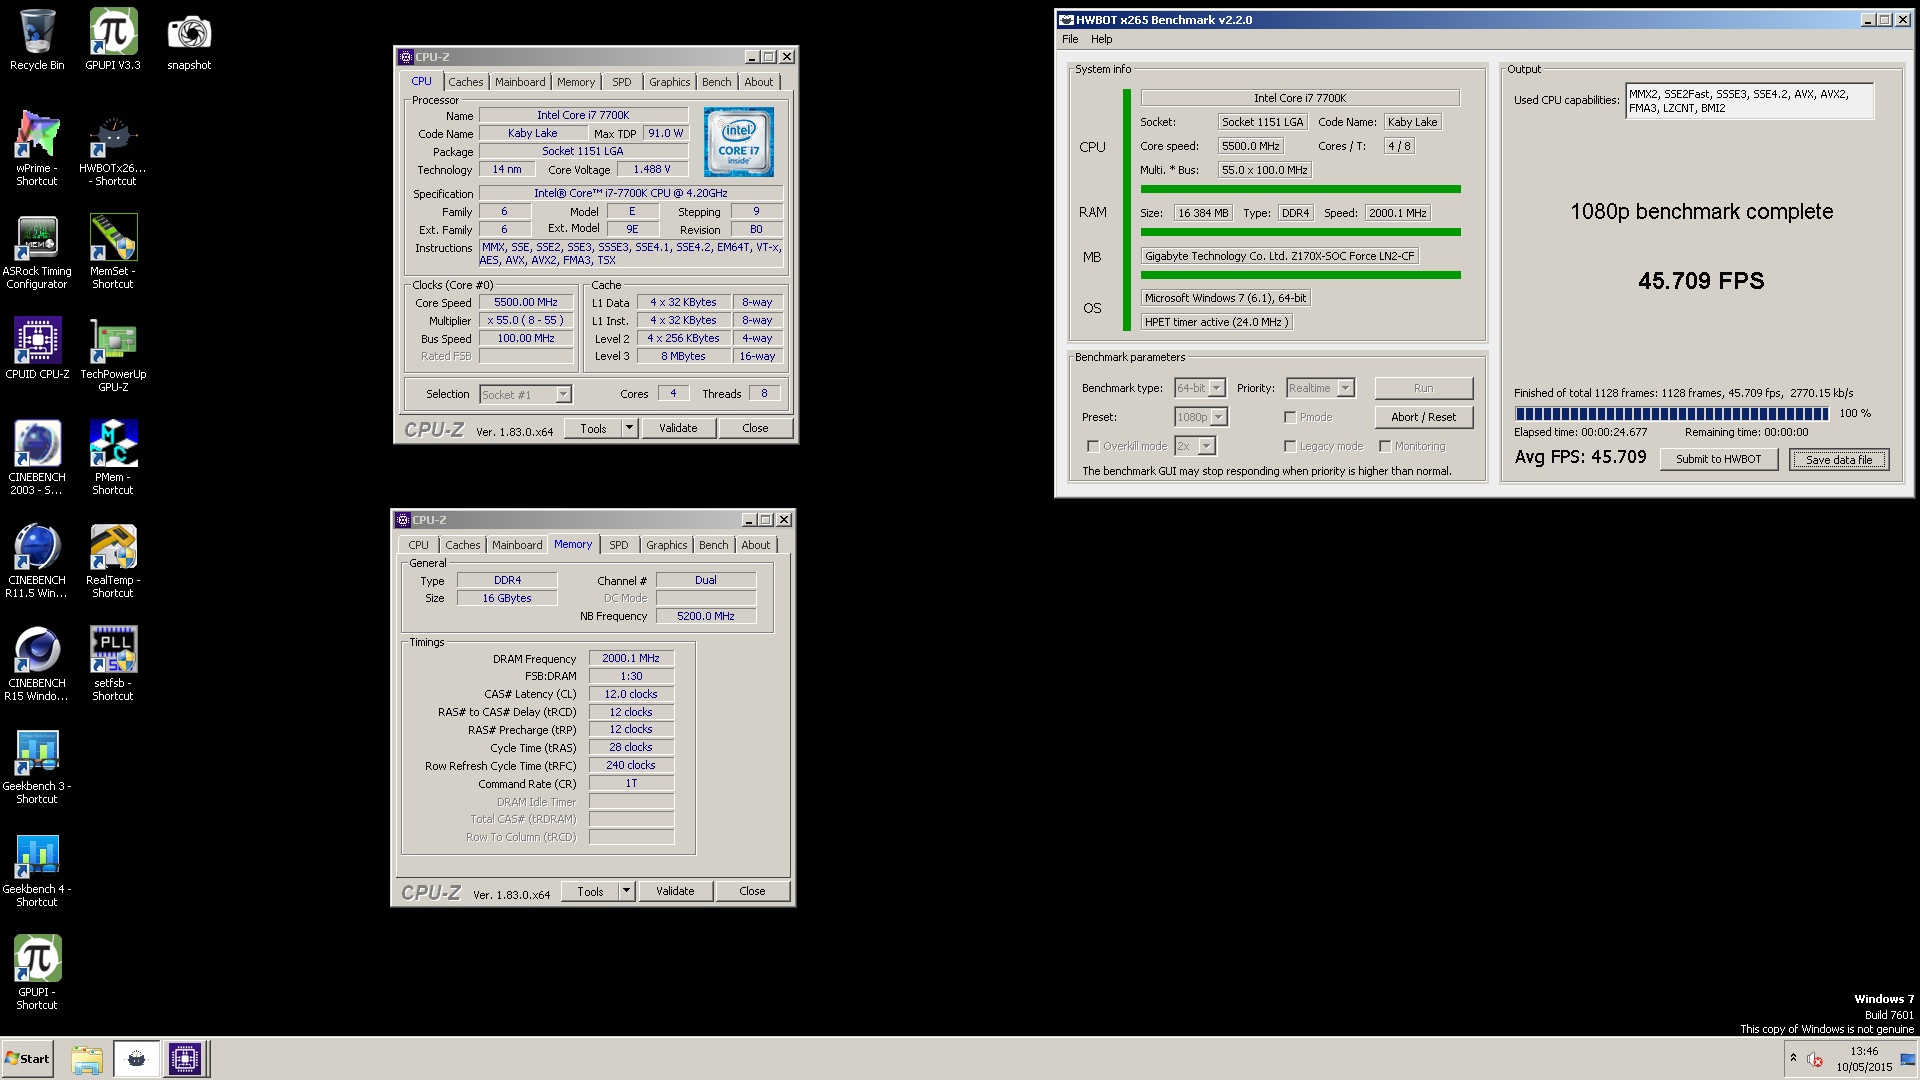Switch to Mainboard tab in top CPU-Z
The width and height of the screenshot is (1920, 1080).
point(520,82)
